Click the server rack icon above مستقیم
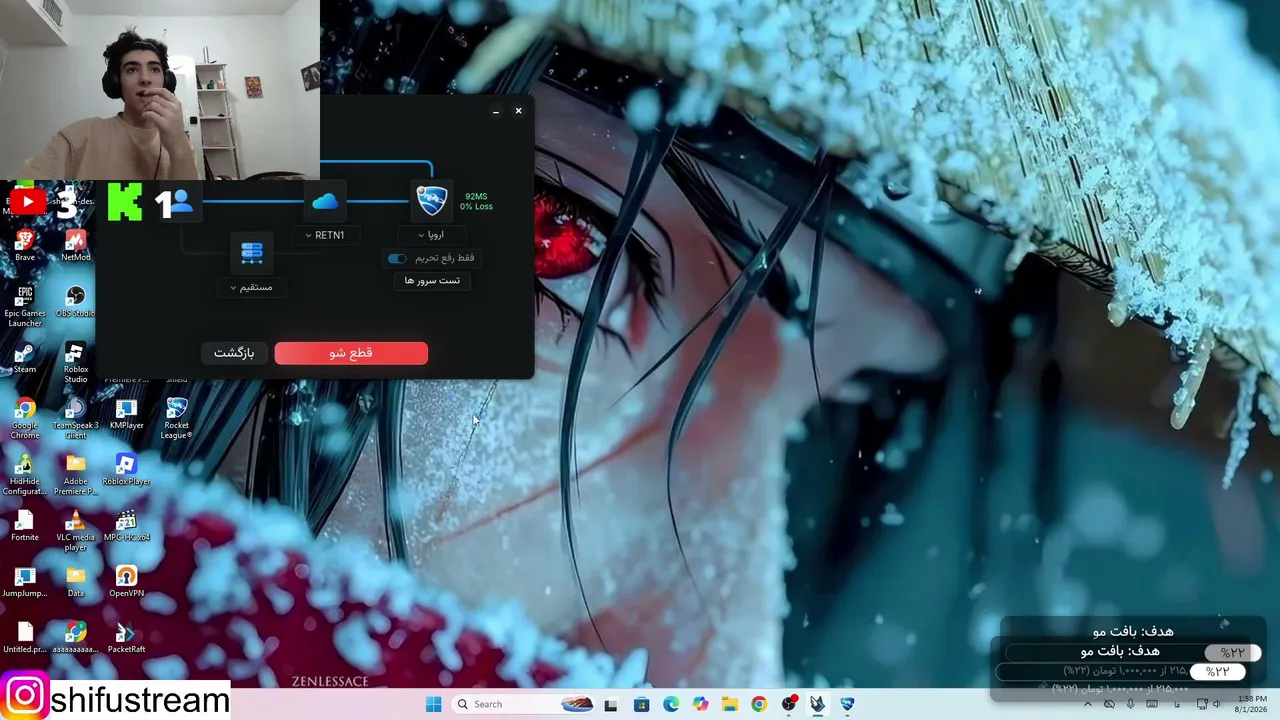 [x=251, y=252]
